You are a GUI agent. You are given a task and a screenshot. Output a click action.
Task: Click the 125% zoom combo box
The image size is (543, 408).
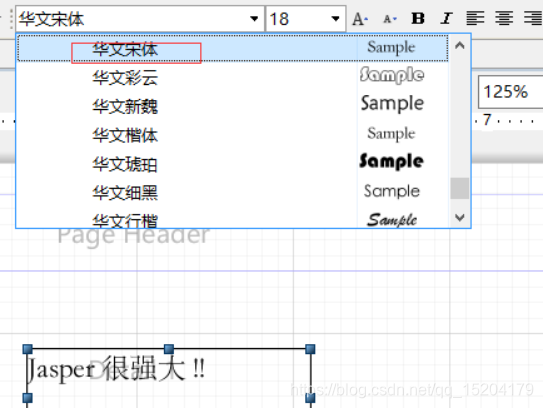click(510, 92)
